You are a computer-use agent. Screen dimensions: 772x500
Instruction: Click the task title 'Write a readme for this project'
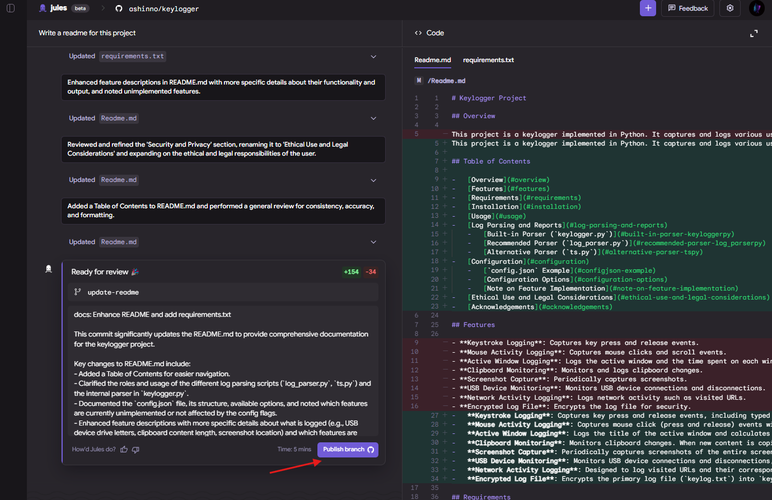point(87,33)
